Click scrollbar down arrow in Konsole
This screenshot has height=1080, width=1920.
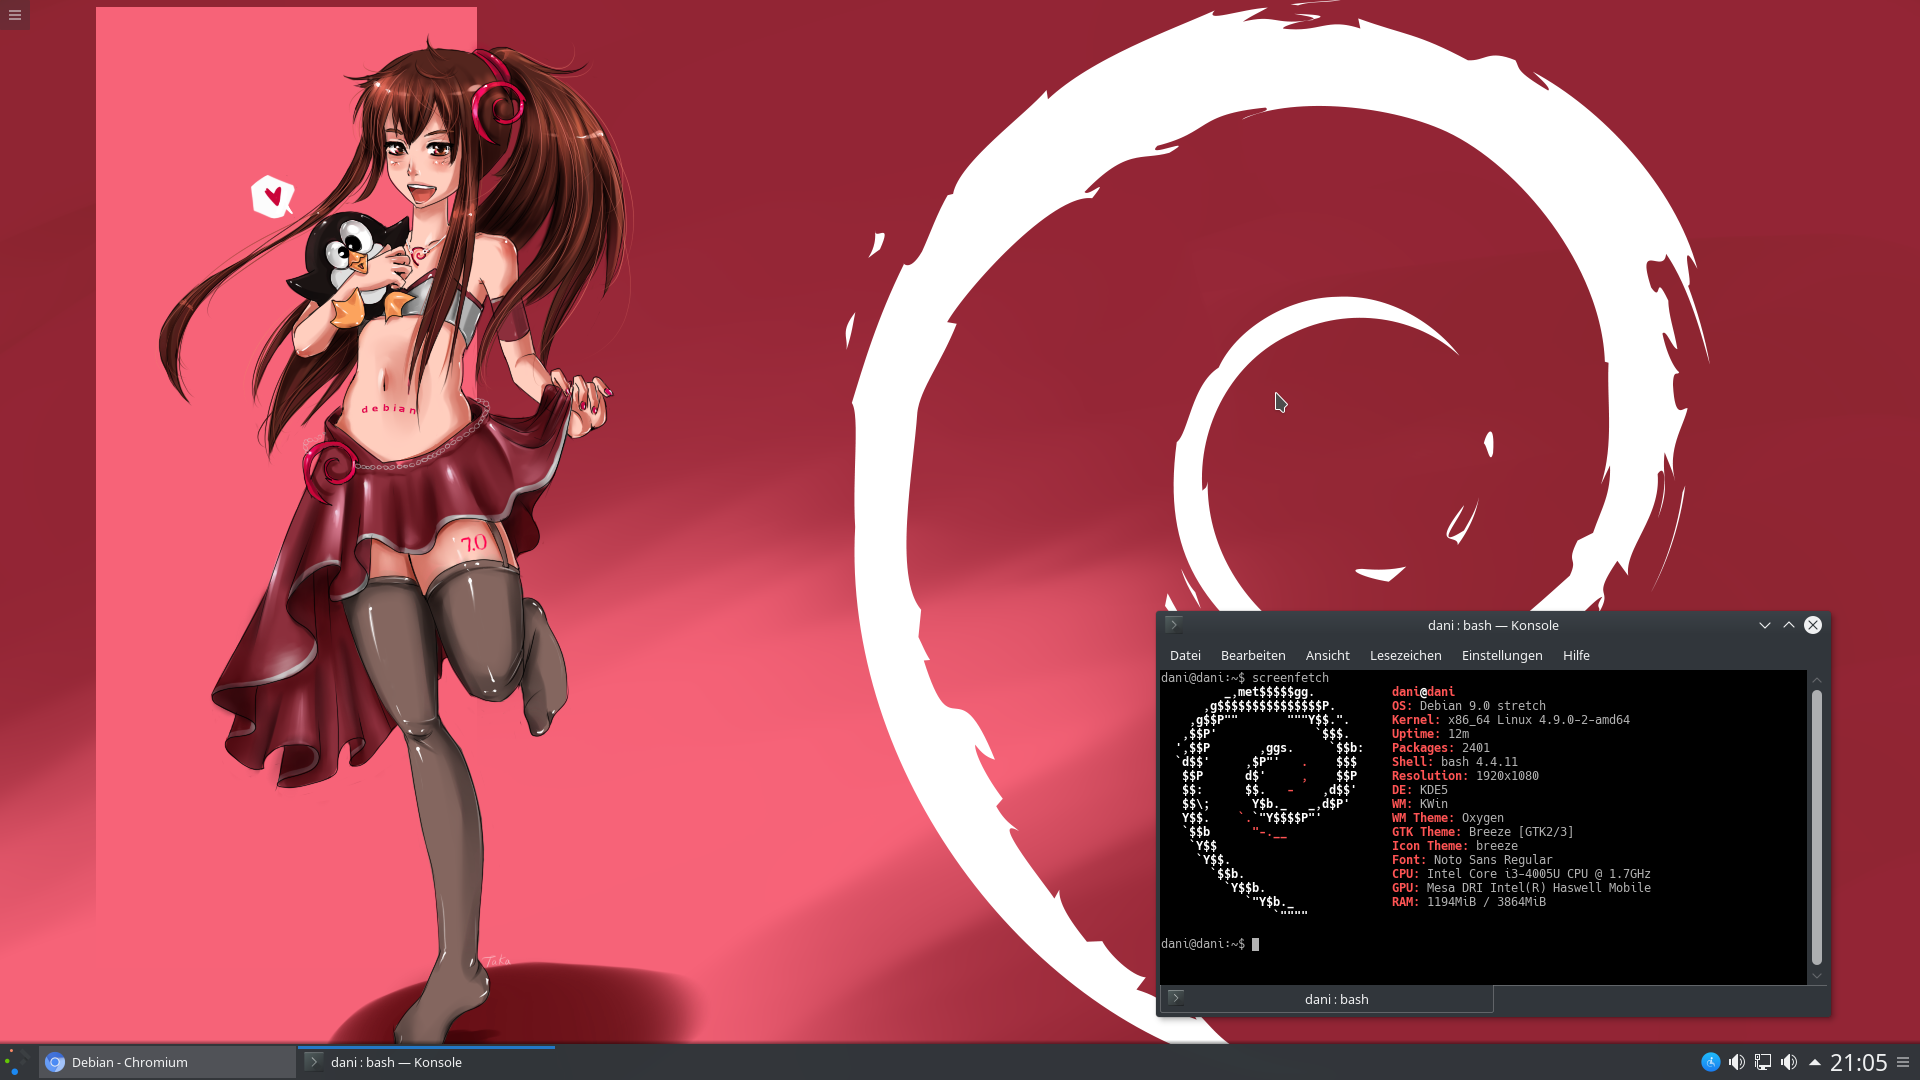tap(1816, 976)
